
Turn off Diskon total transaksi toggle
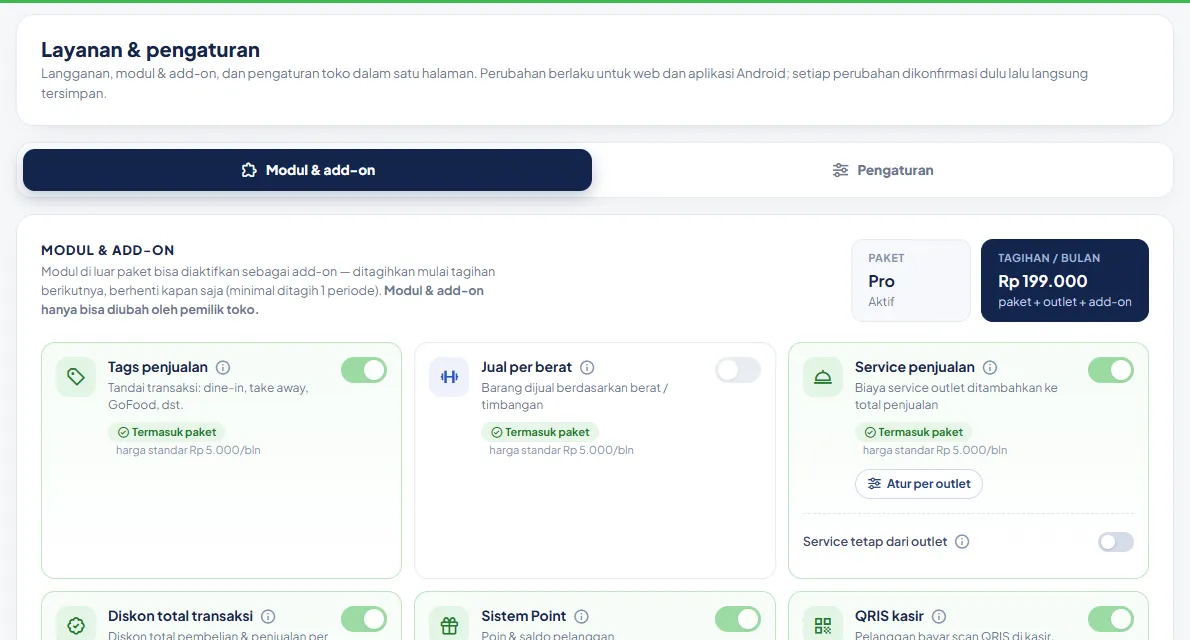coord(364,620)
